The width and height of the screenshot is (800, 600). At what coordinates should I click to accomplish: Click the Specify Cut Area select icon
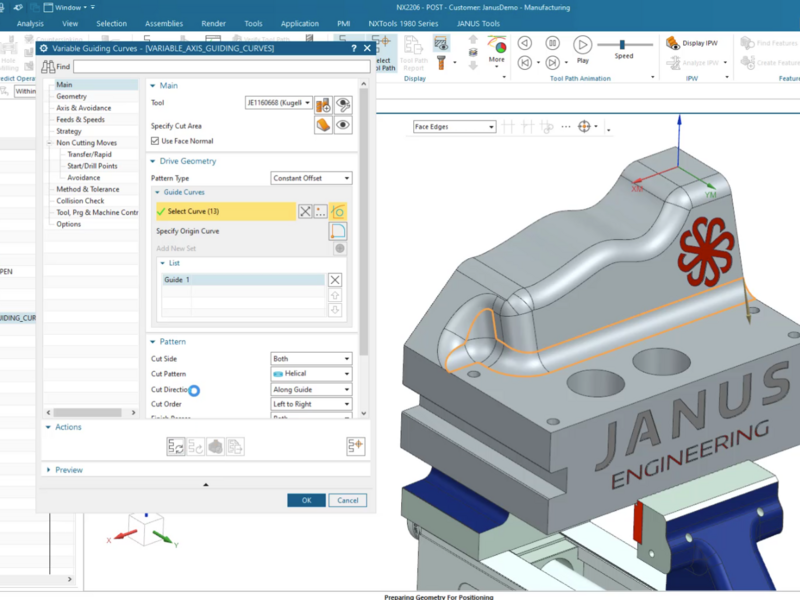323,125
